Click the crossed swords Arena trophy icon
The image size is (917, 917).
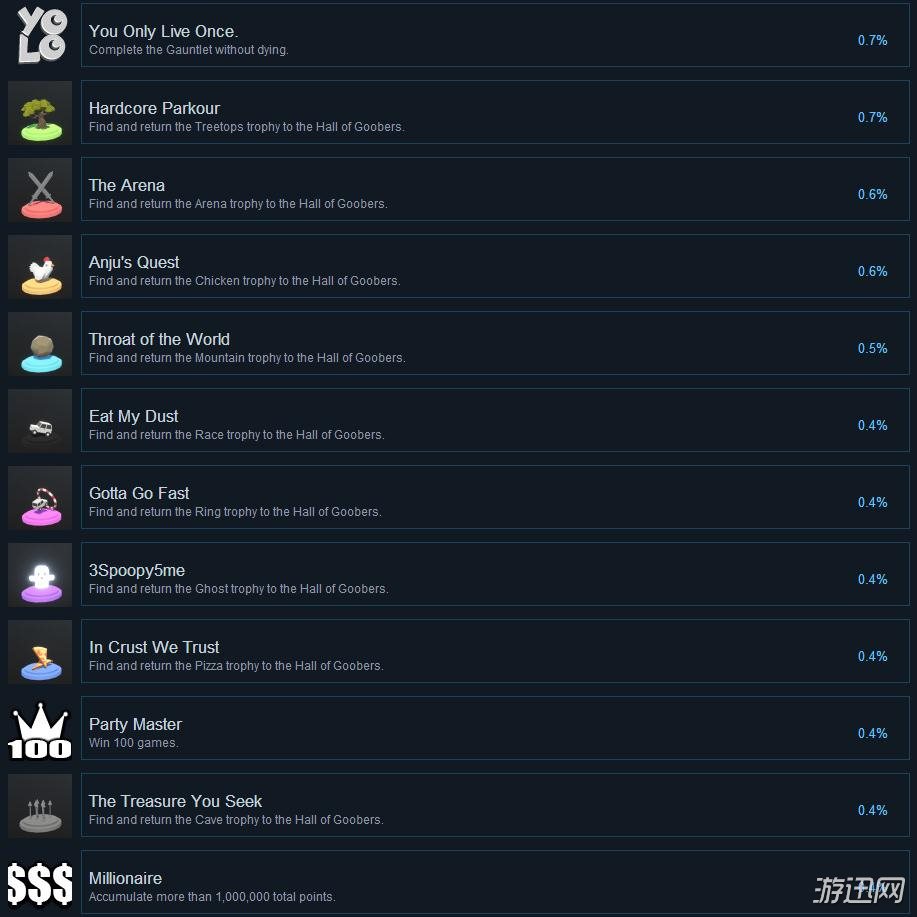tap(40, 189)
